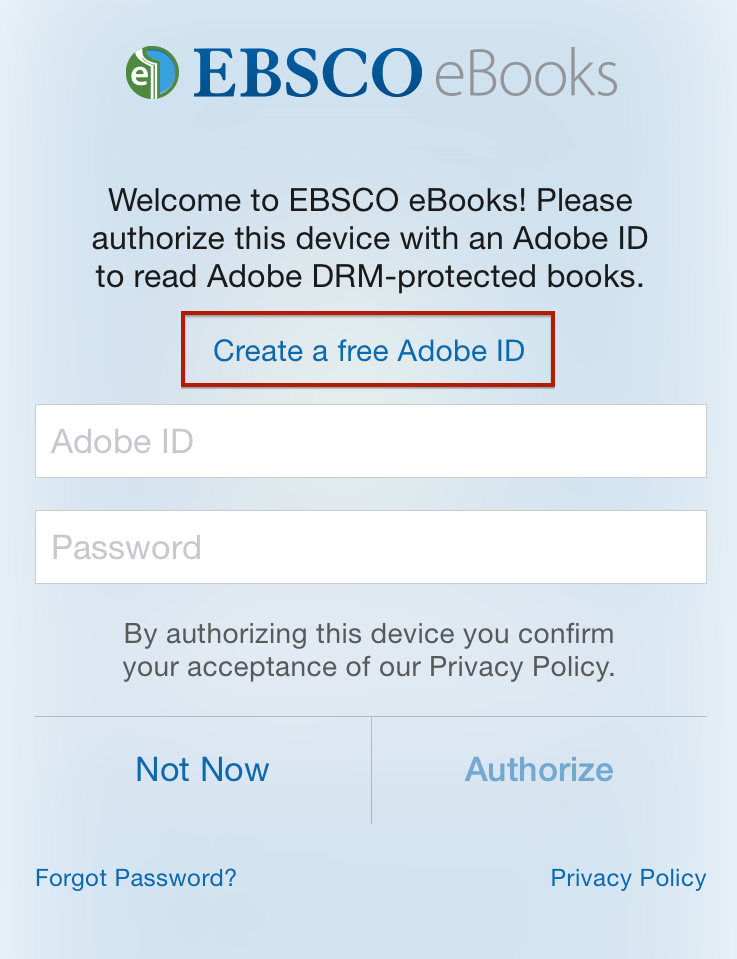Click the green and blue EBSCO logo icon
The image size is (737, 959).
(152, 72)
